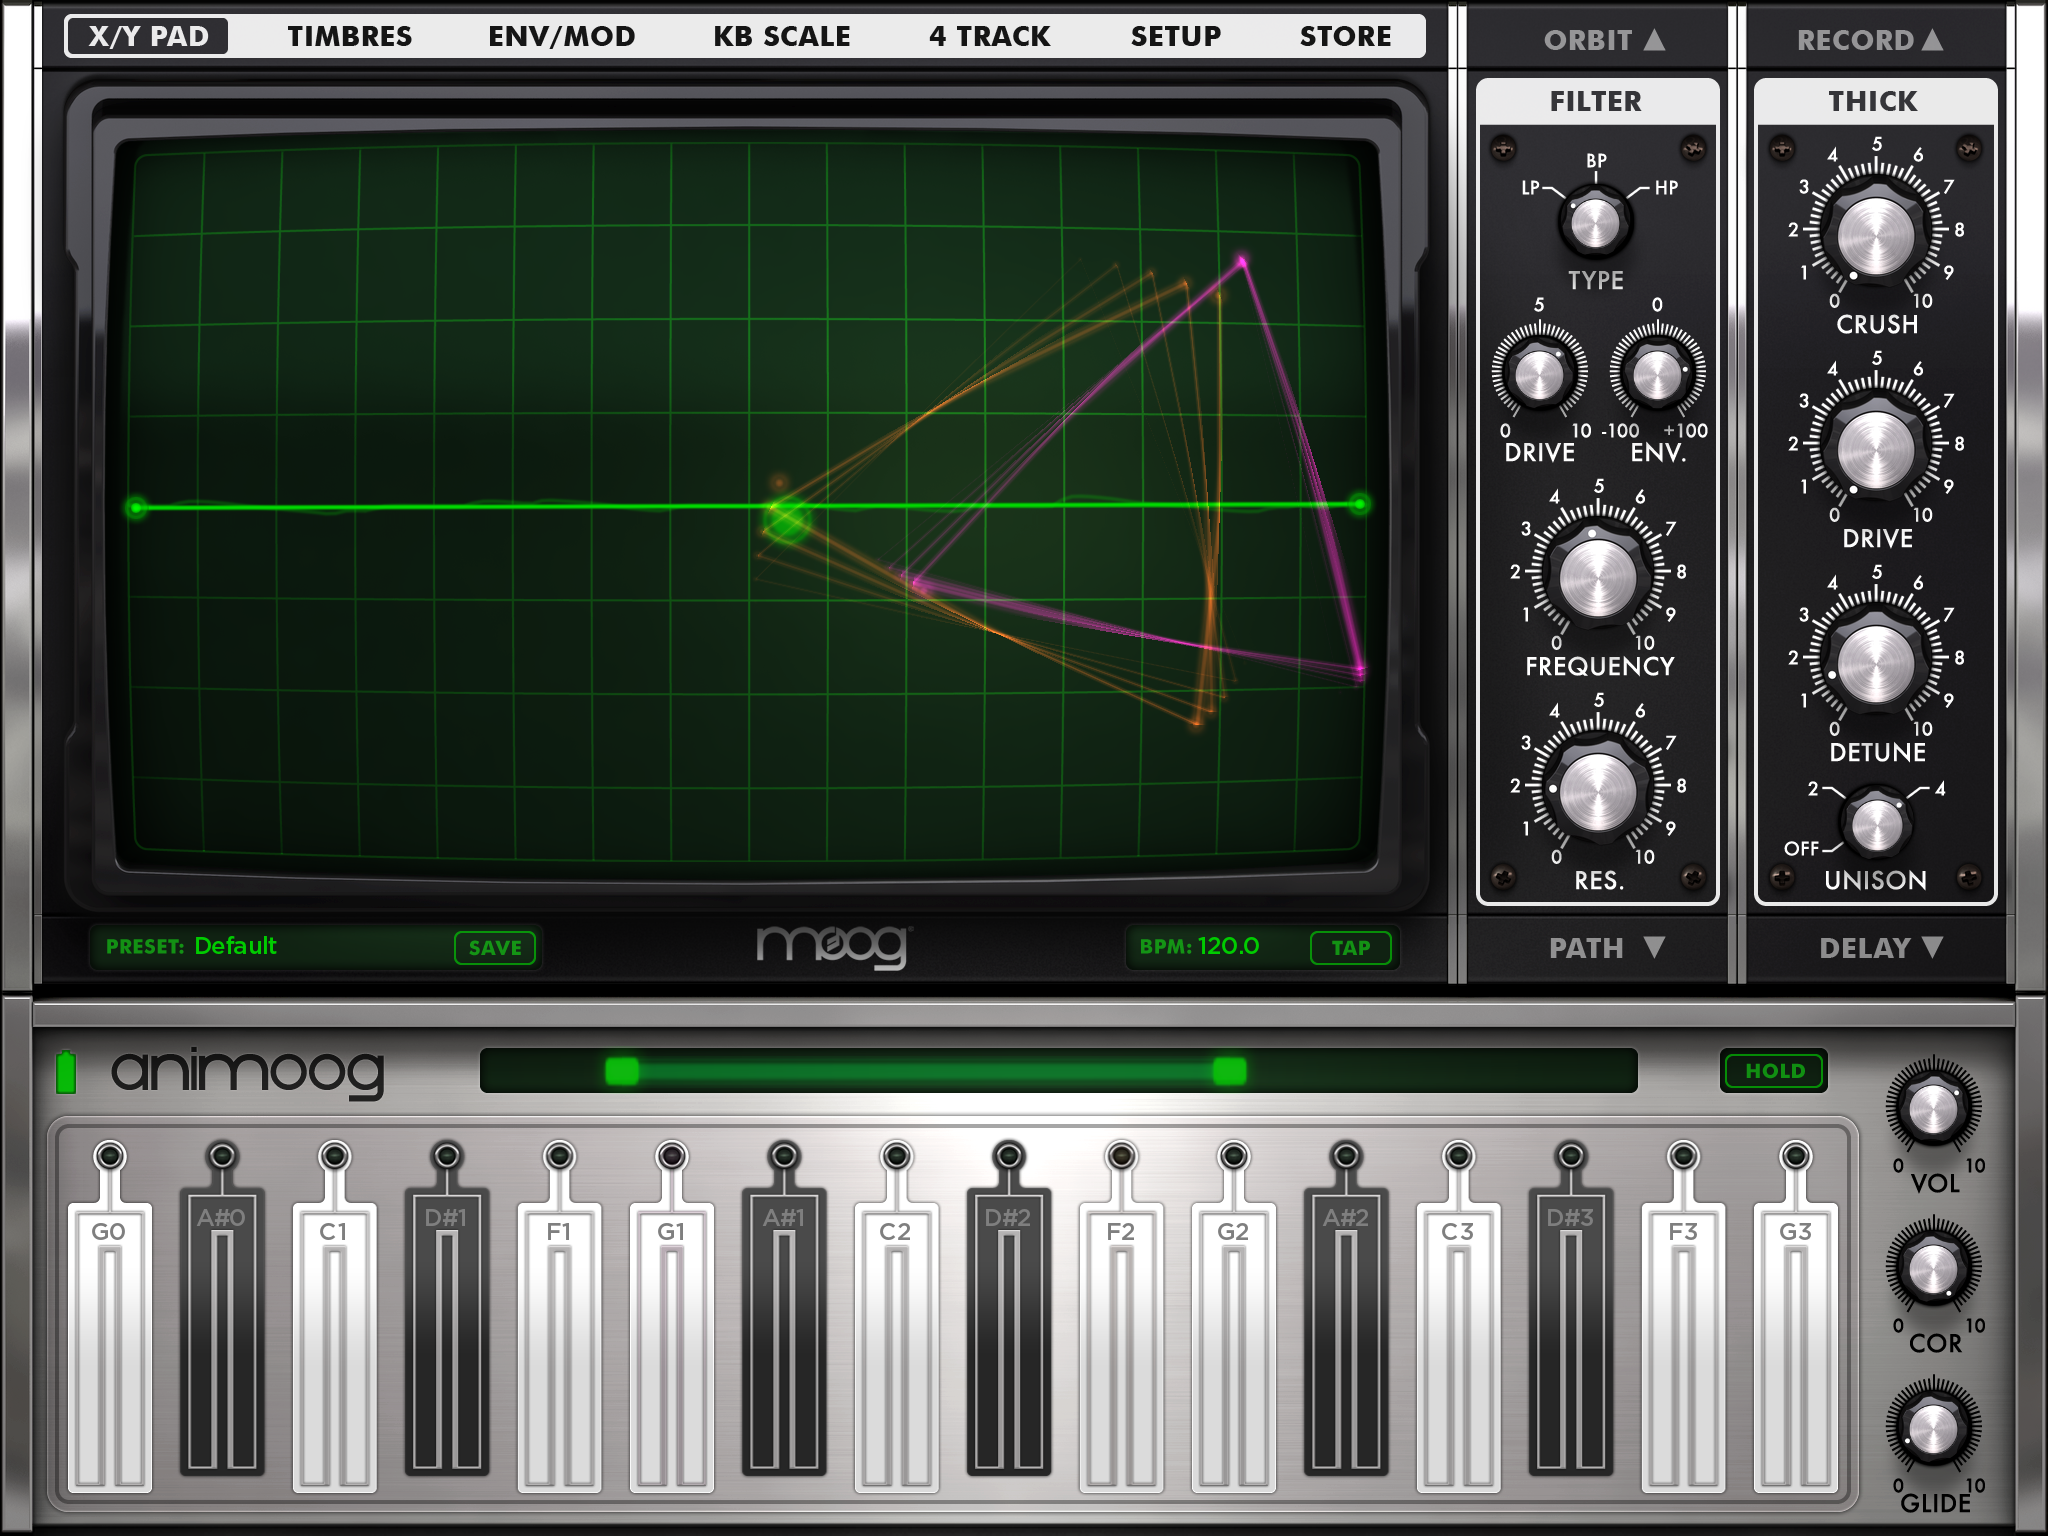Click the SAVE preset button
Screen dimensions: 2048x1536
495,947
